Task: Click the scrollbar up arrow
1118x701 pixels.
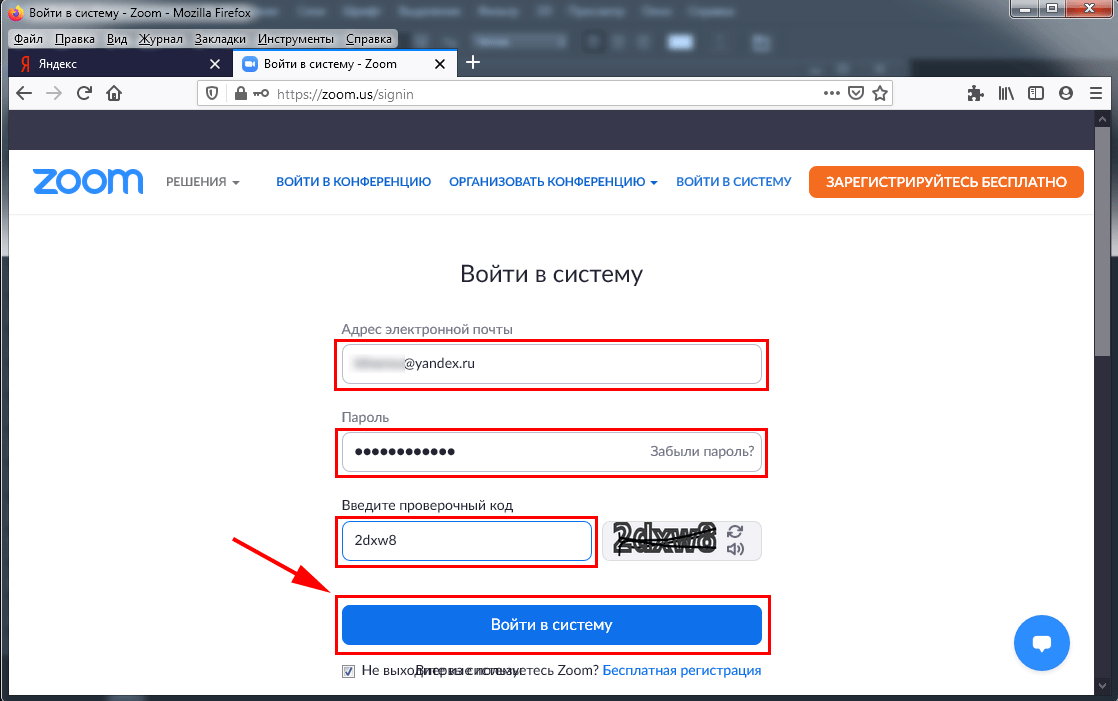Action: [1102, 118]
